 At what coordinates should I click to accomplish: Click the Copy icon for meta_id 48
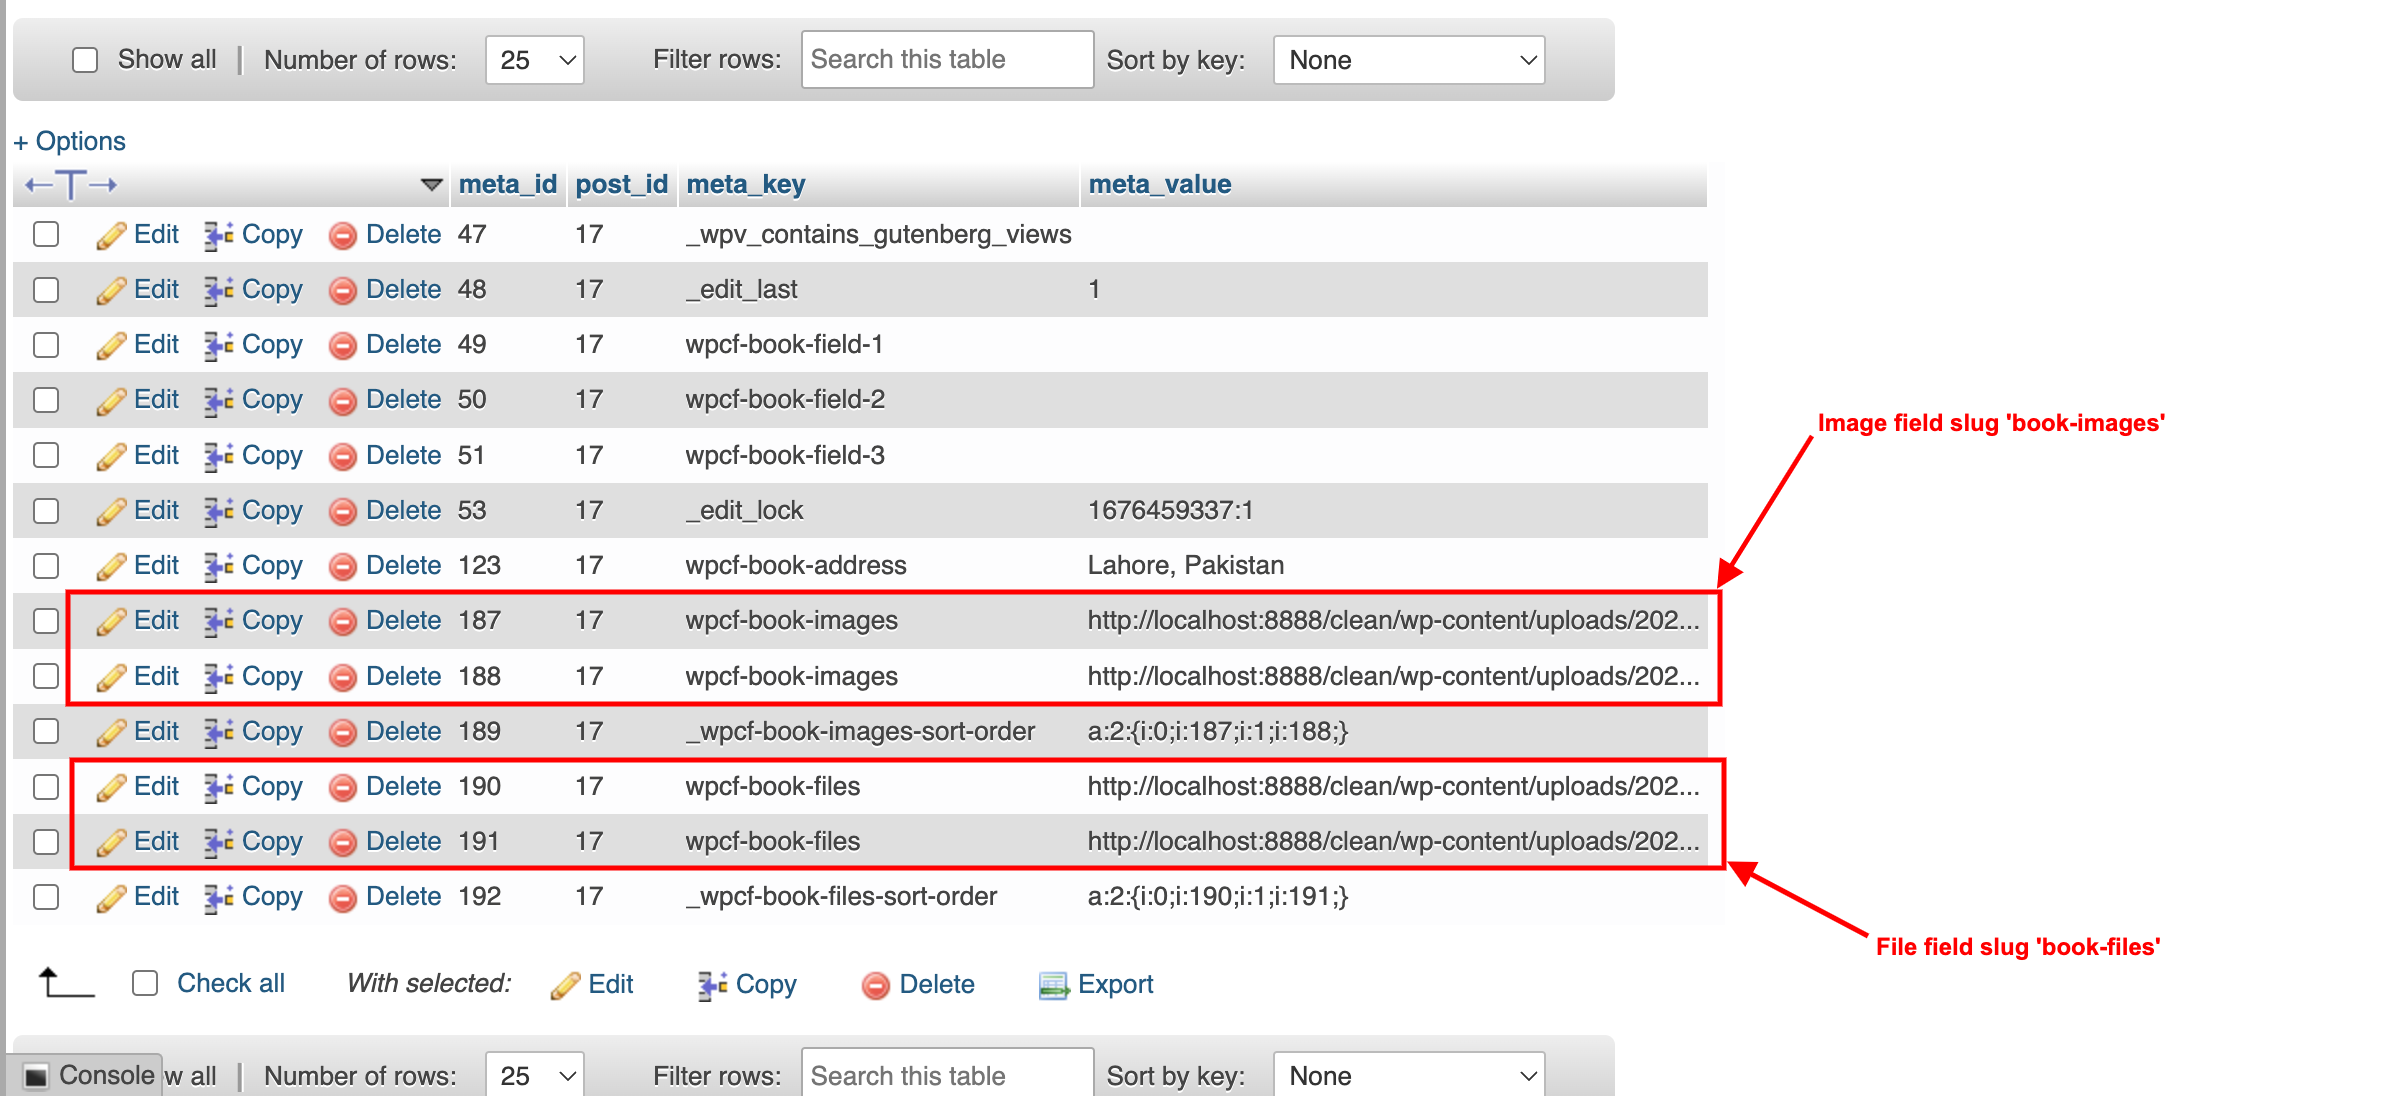219,290
